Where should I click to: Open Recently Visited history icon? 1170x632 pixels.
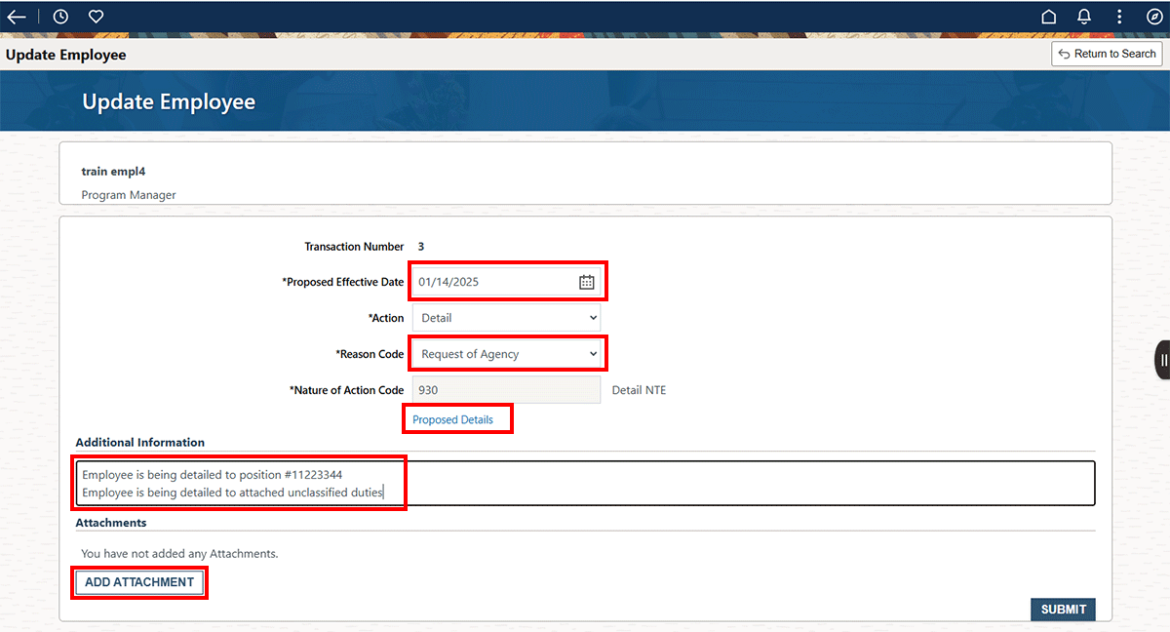coord(59,16)
